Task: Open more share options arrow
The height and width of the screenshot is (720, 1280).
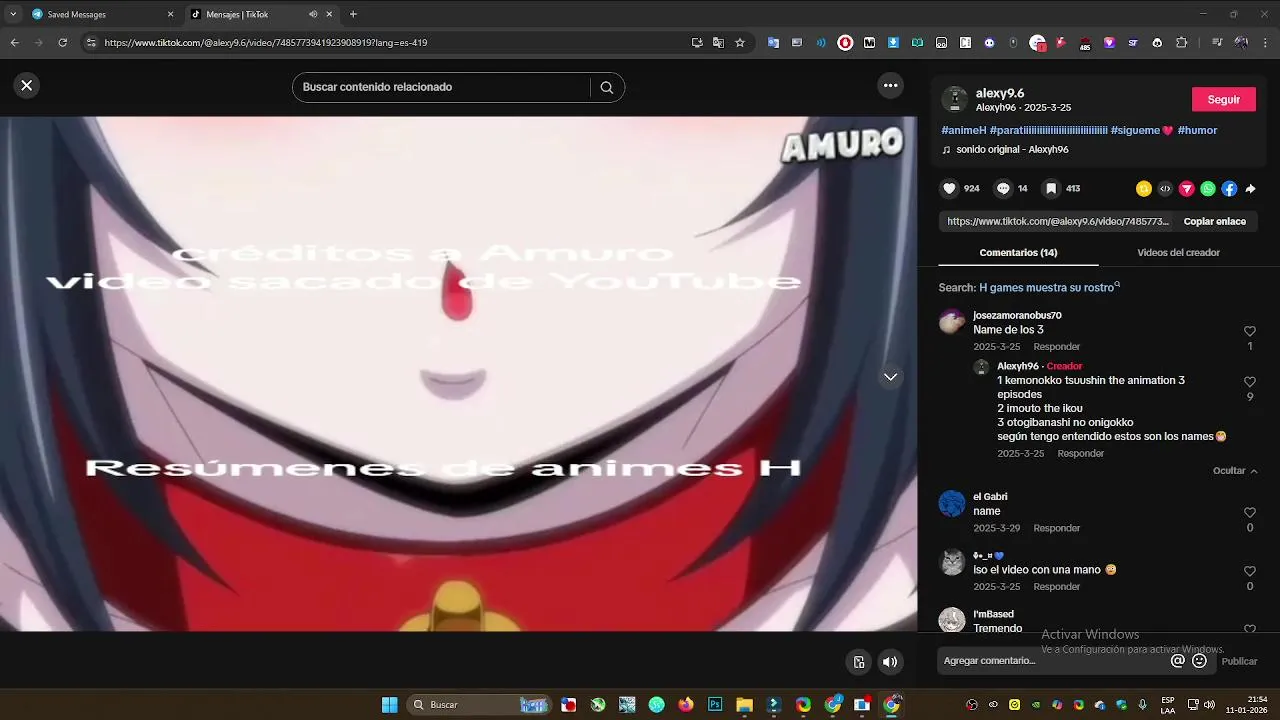Action: pos(1250,188)
